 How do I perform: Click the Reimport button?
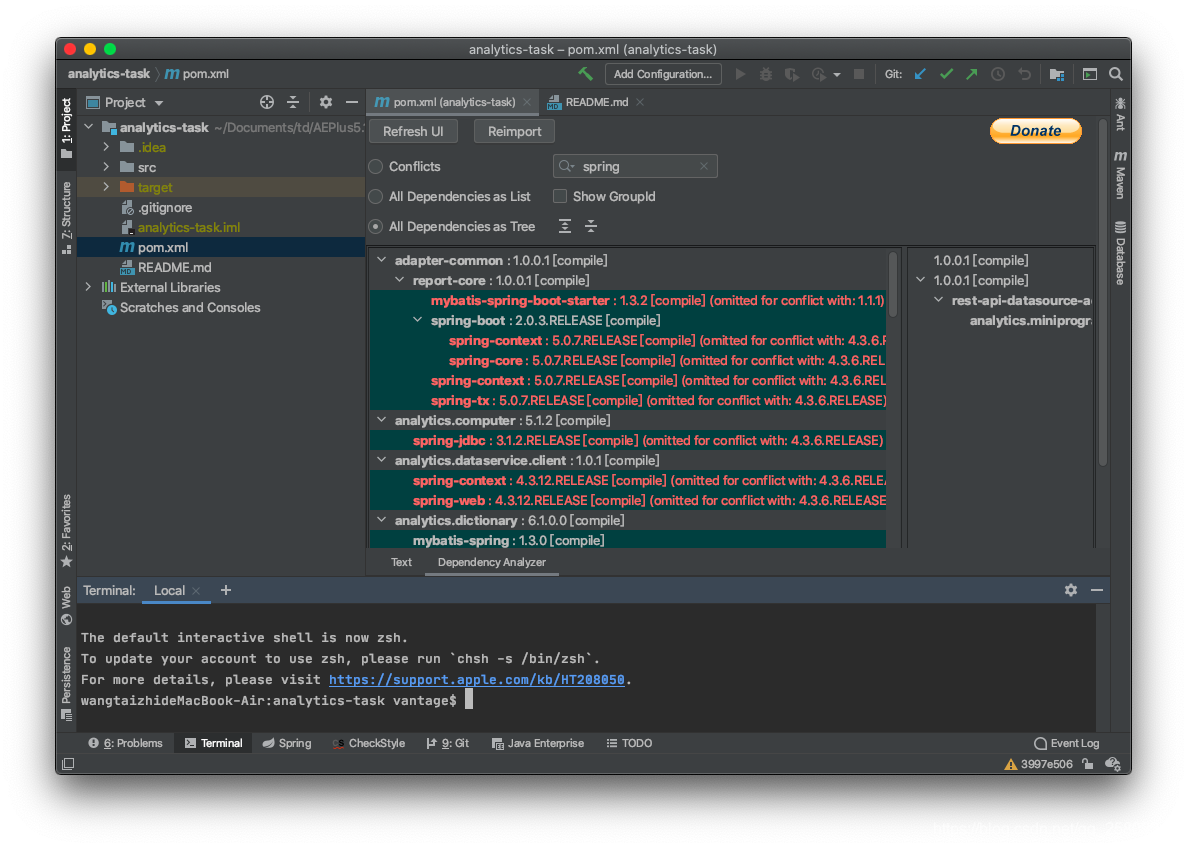tap(514, 131)
